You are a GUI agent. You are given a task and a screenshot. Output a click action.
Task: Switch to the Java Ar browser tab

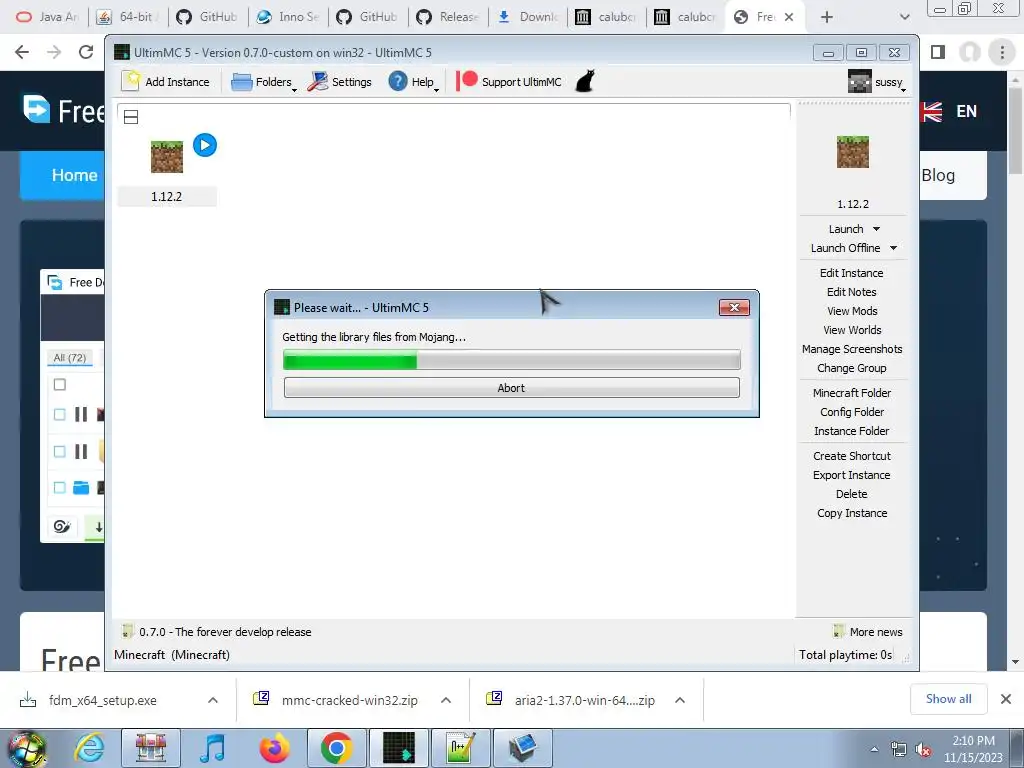pos(46,17)
